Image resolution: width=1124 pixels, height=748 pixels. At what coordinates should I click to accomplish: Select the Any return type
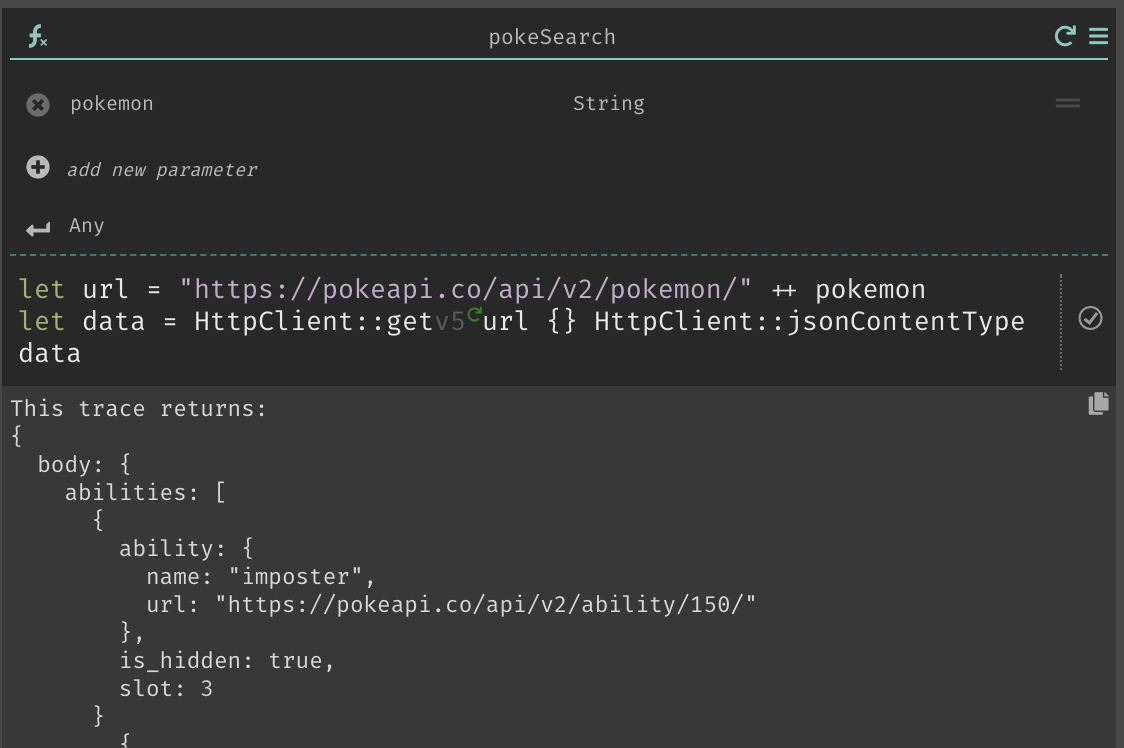pos(87,226)
